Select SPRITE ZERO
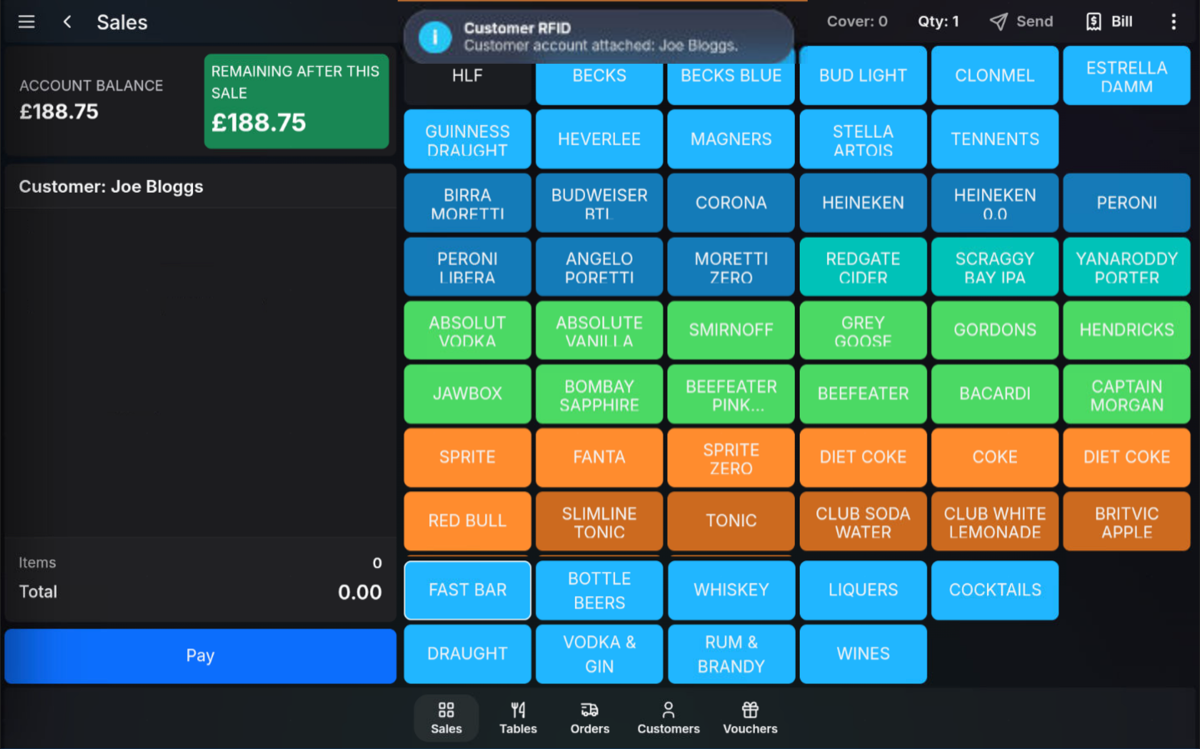This screenshot has height=749, width=1200. click(731, 458)
